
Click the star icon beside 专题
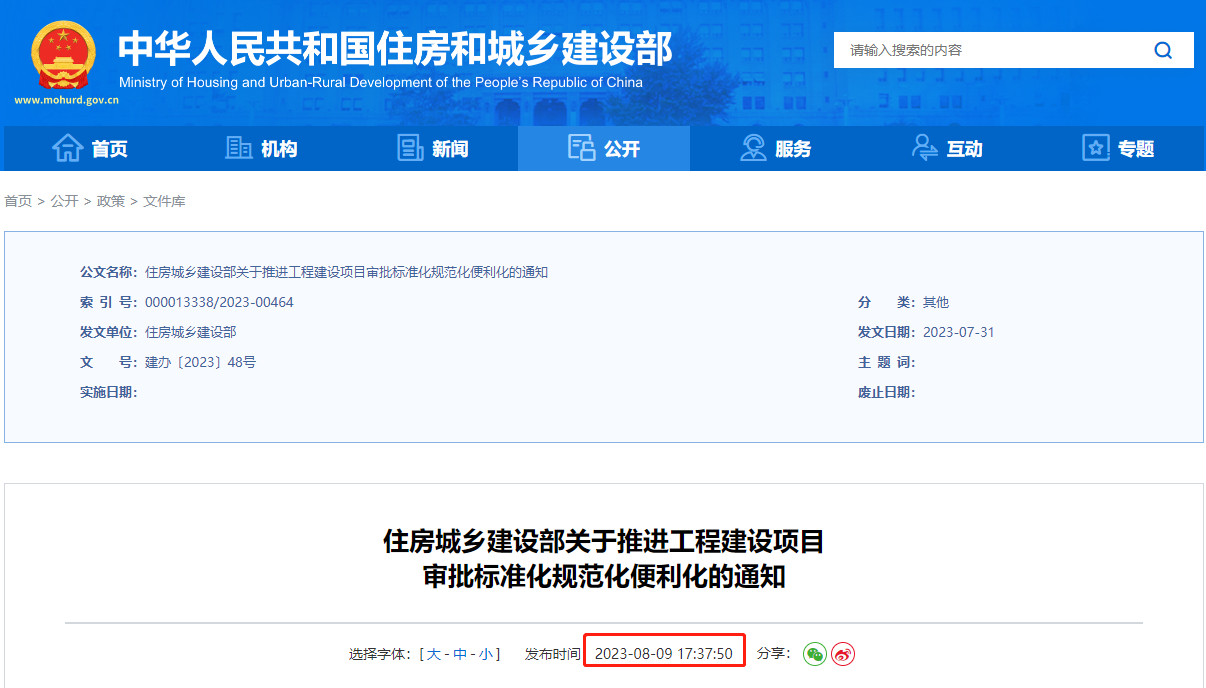coord(1096,148)
